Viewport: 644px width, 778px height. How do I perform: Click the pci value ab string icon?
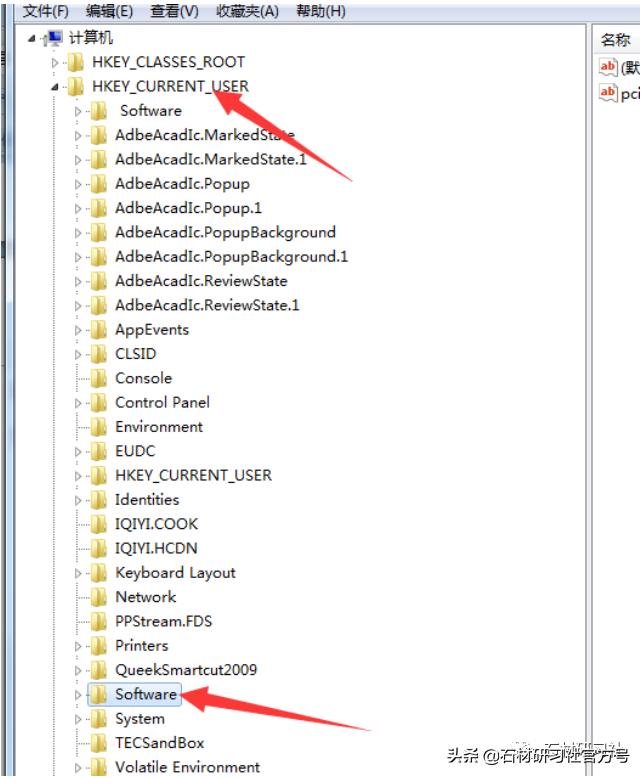pyautogui.click(x=608, y=93)
